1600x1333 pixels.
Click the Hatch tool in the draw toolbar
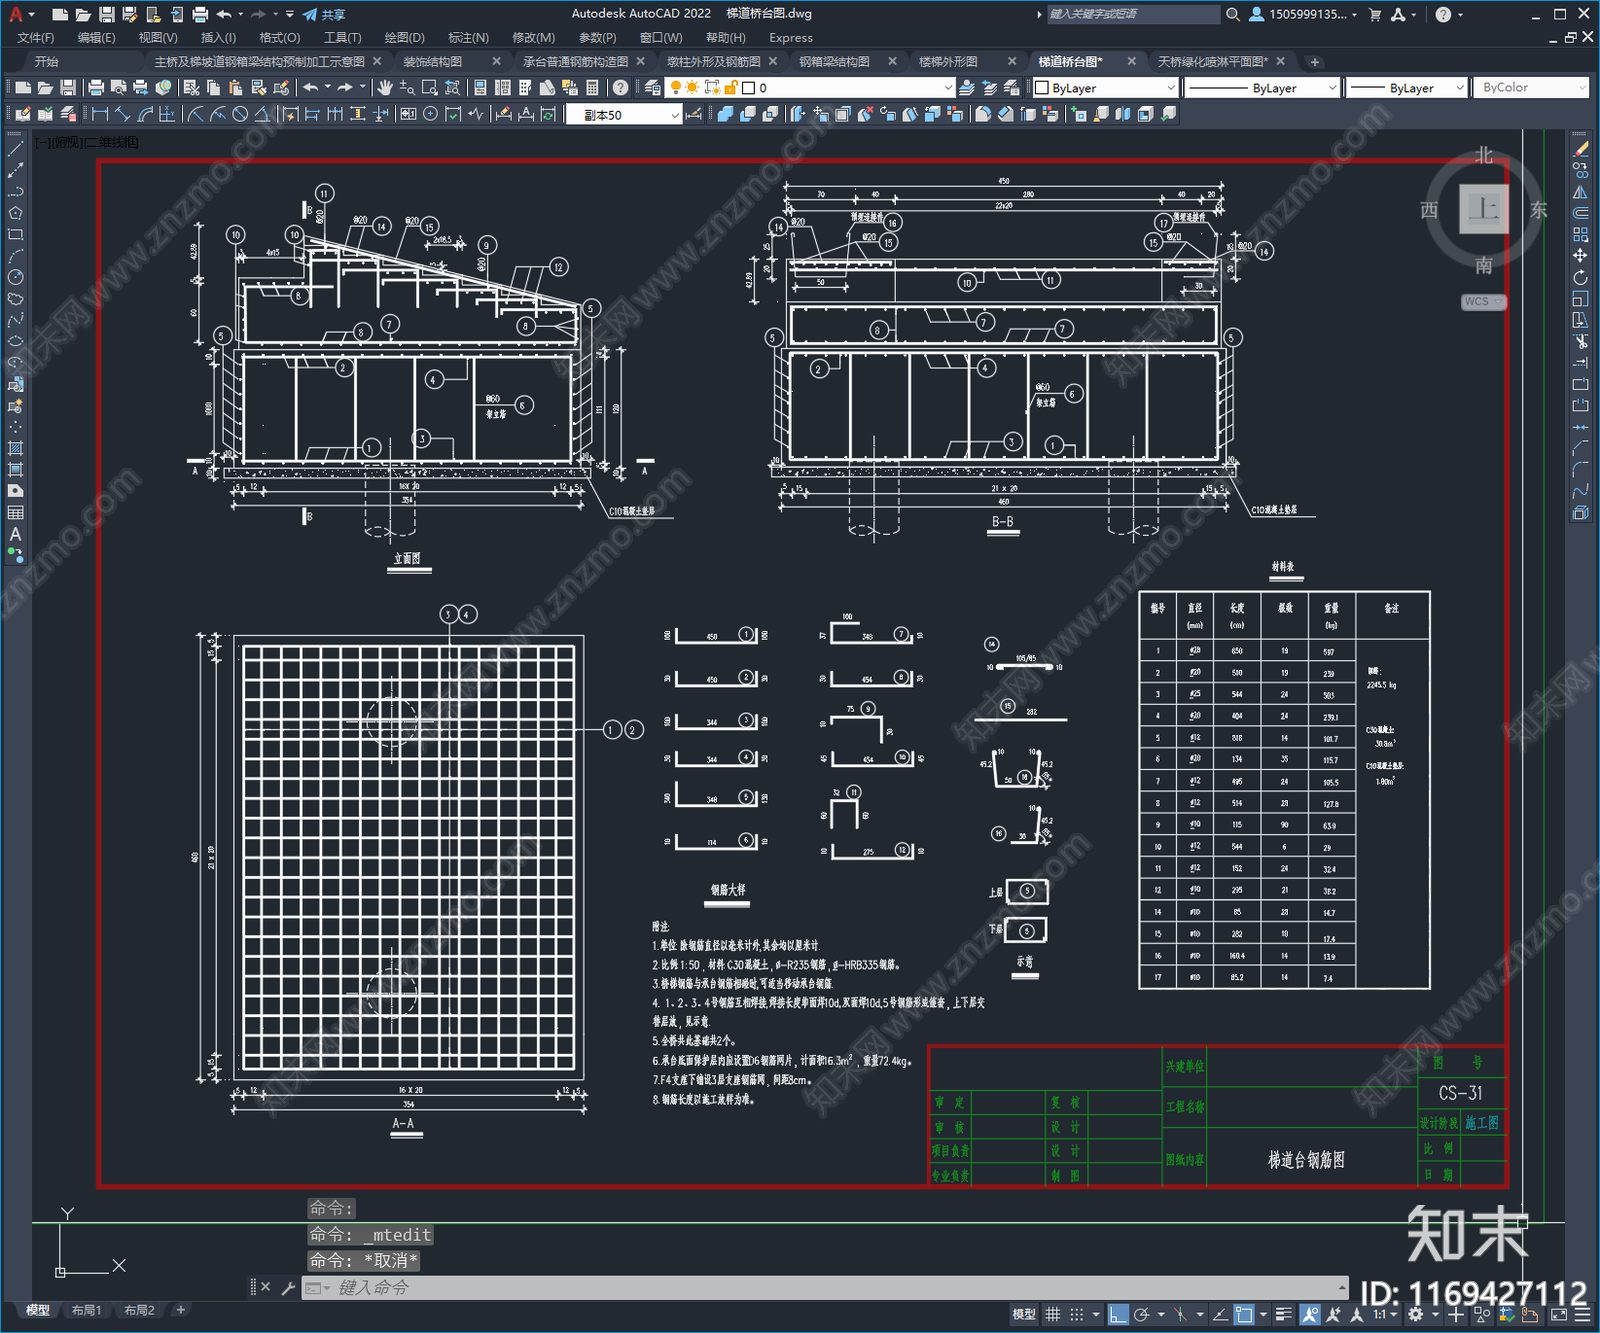click(x=15, y=448)
